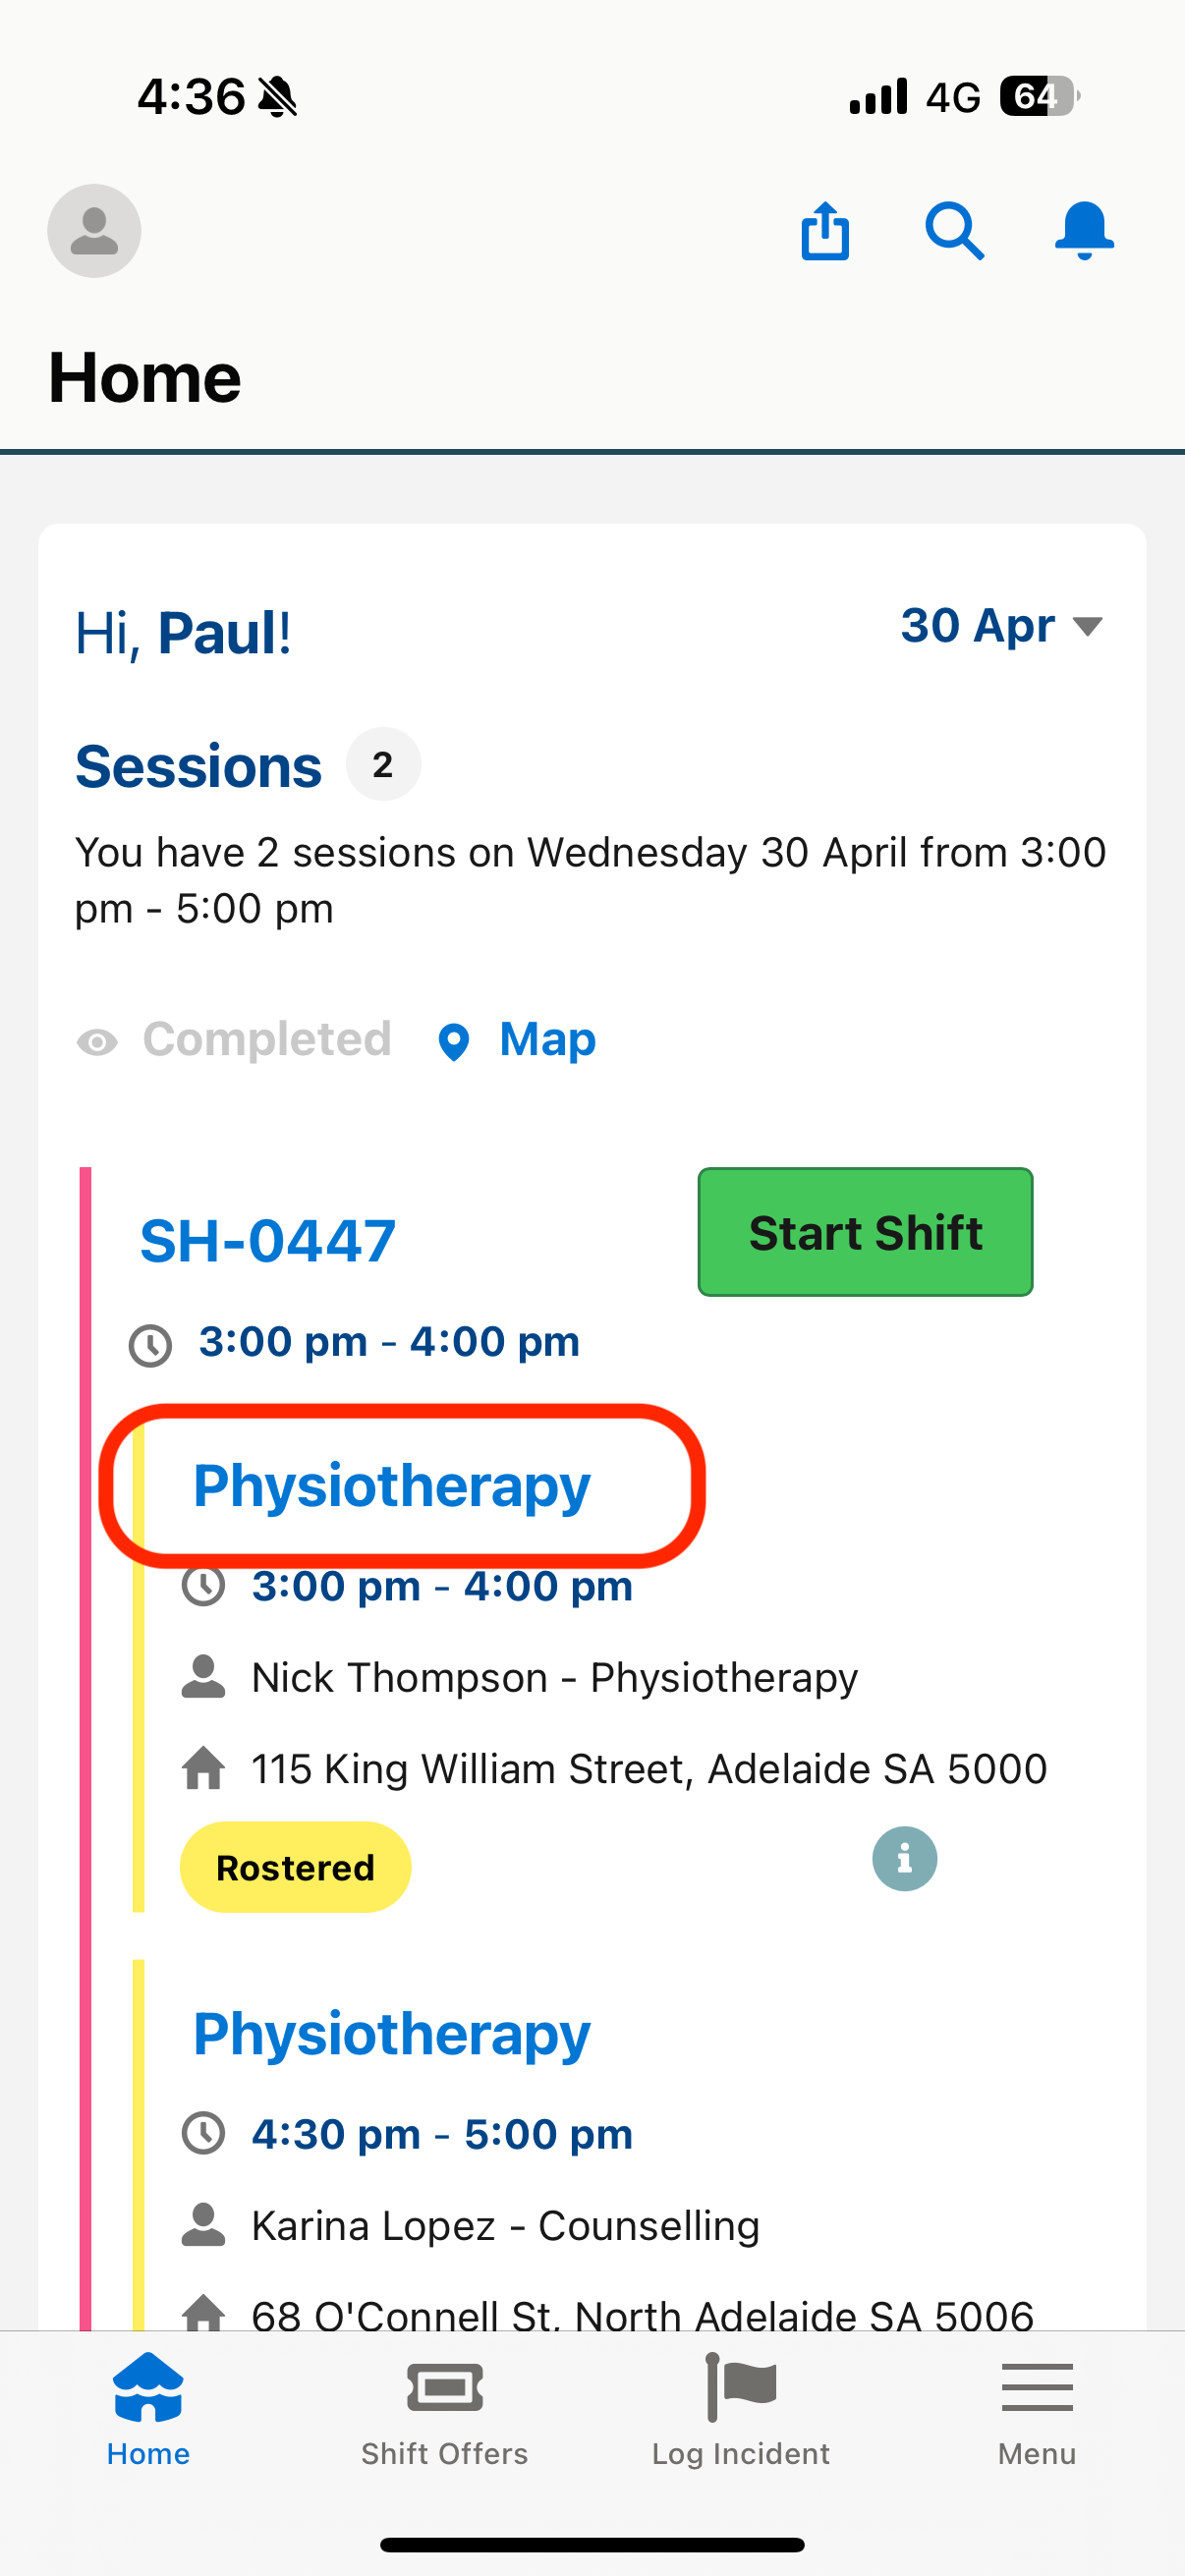Tap the profile avatar icon

[94, 231]
